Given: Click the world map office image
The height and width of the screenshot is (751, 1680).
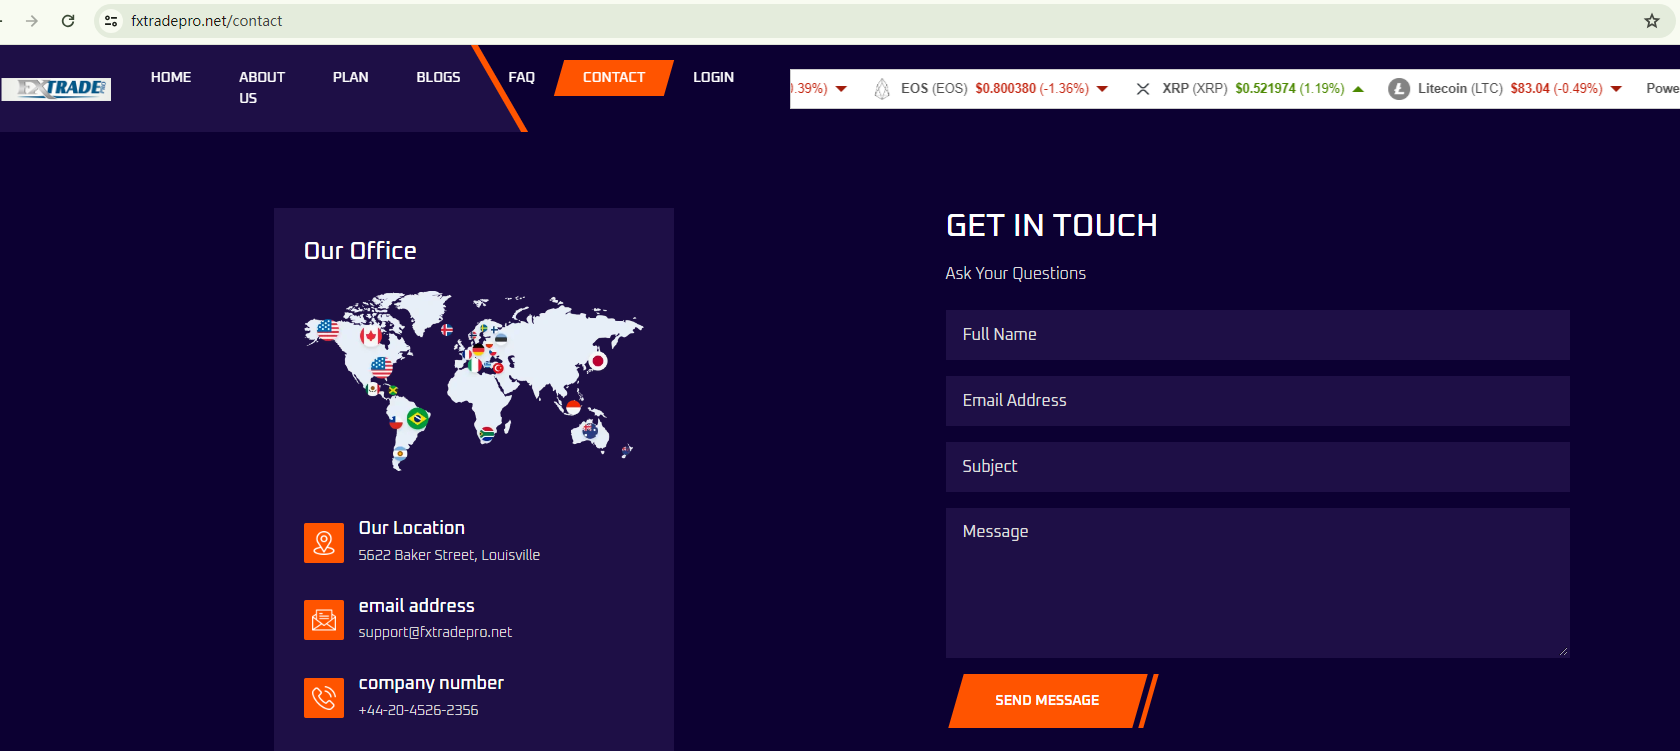Looking at the screenshot, I should (473, 380).
